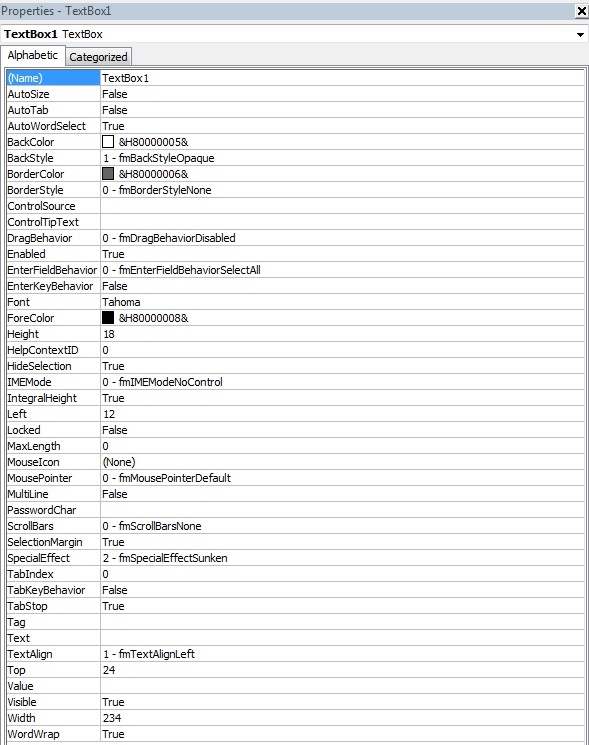
Task: Select the MaxLength property
Action: click(53, 446)
